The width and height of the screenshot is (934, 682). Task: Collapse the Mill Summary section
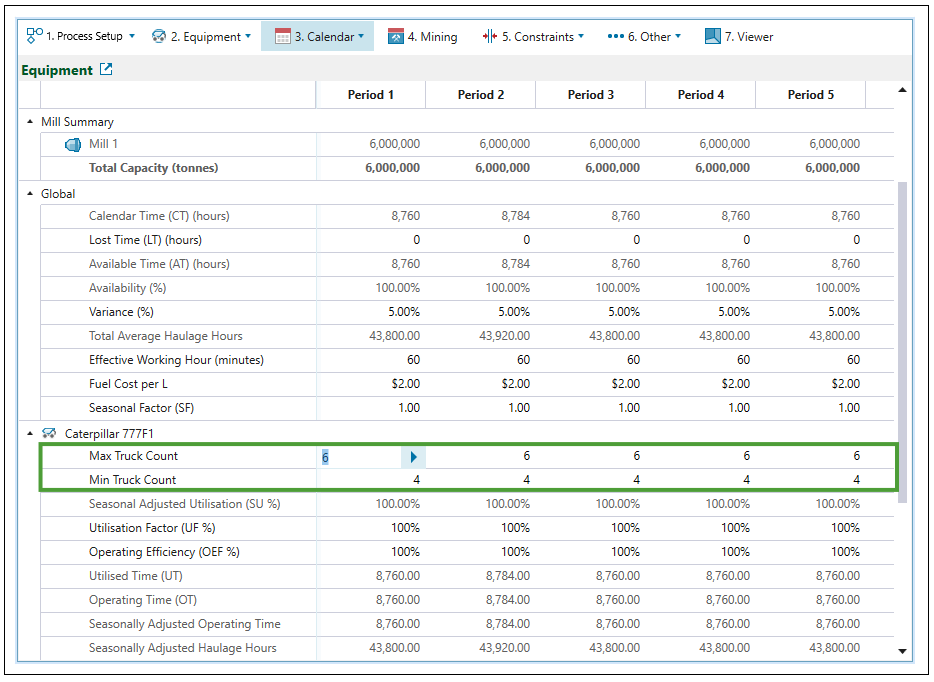(x=30, y=122)
